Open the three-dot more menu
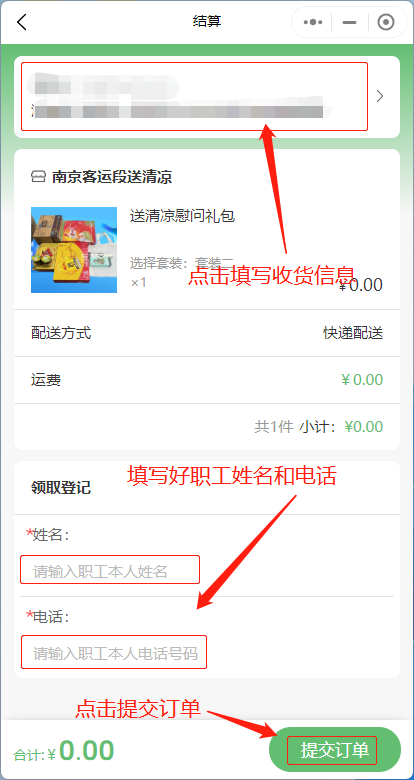 point(313,22)
